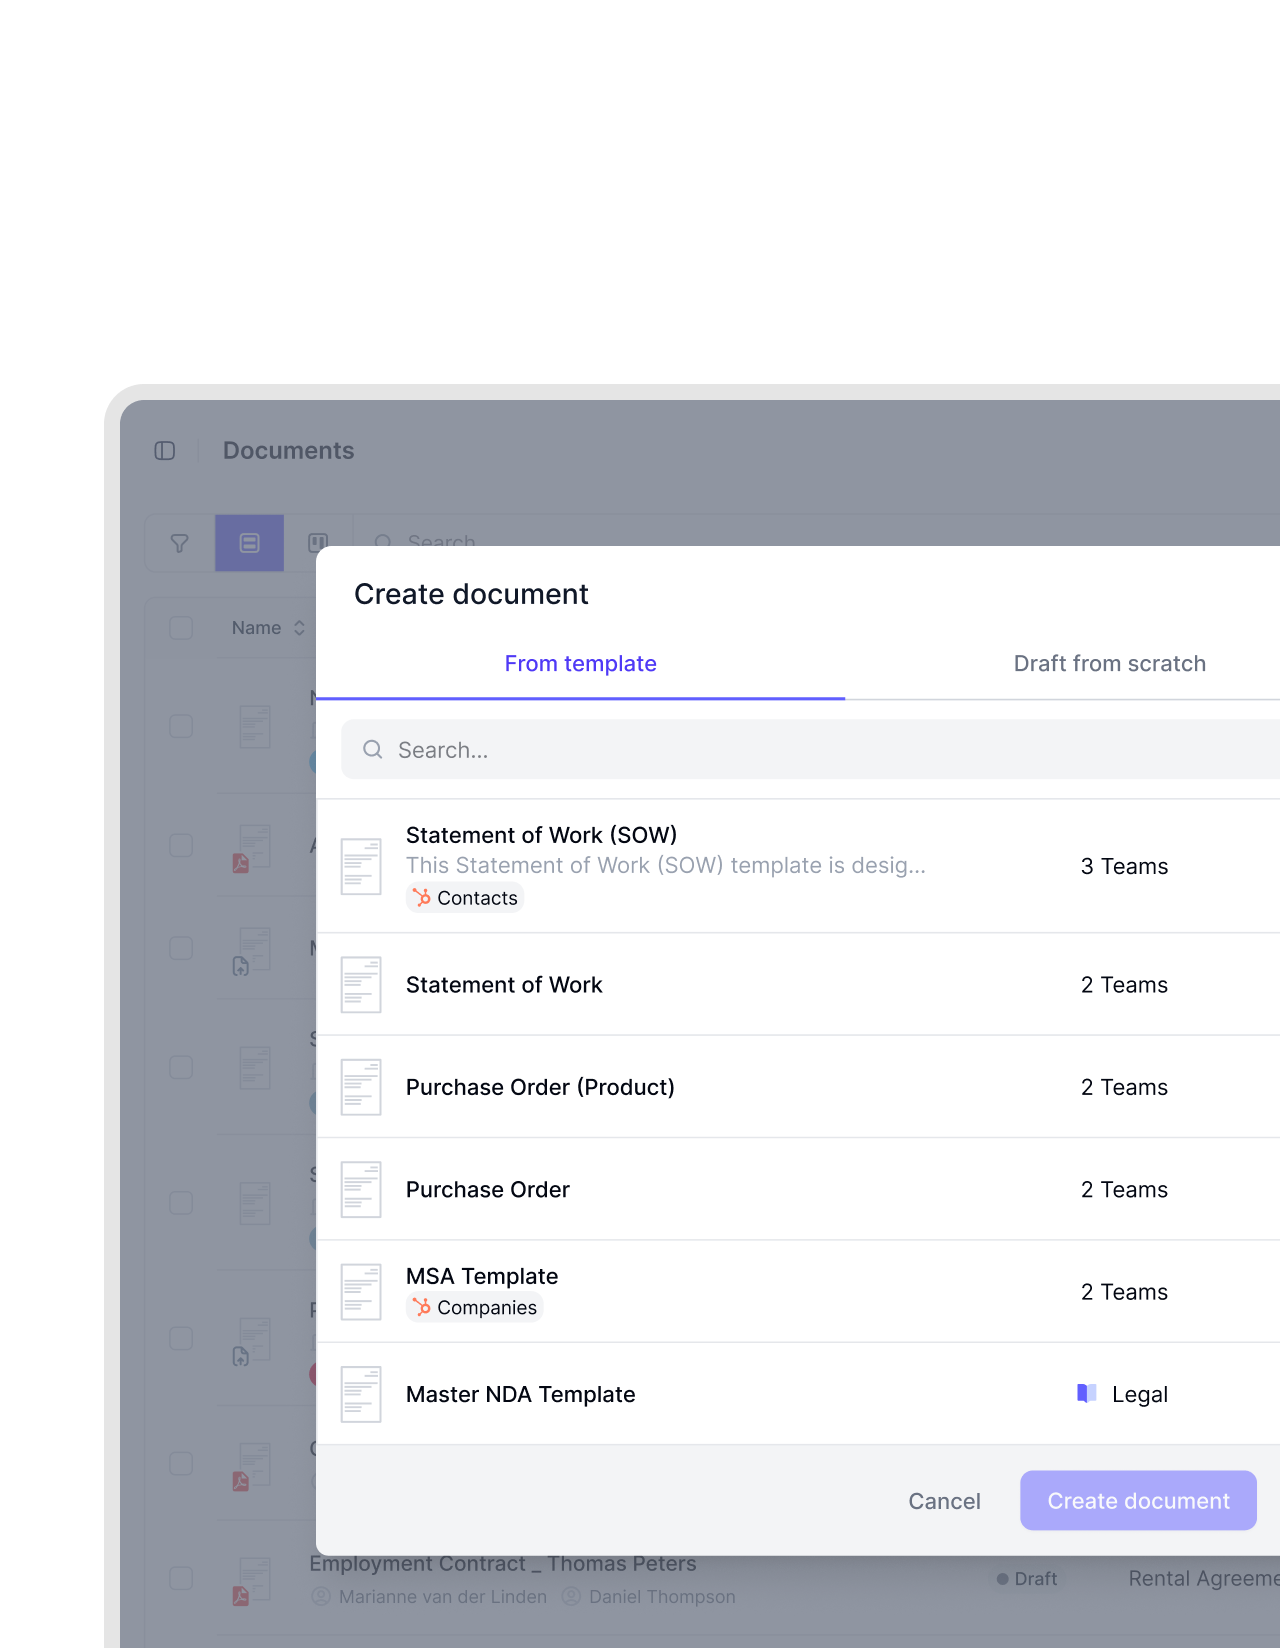Viewport: 1280px width, 1648px height.
Task: Select the list view icon
Action: coord(250,543)
